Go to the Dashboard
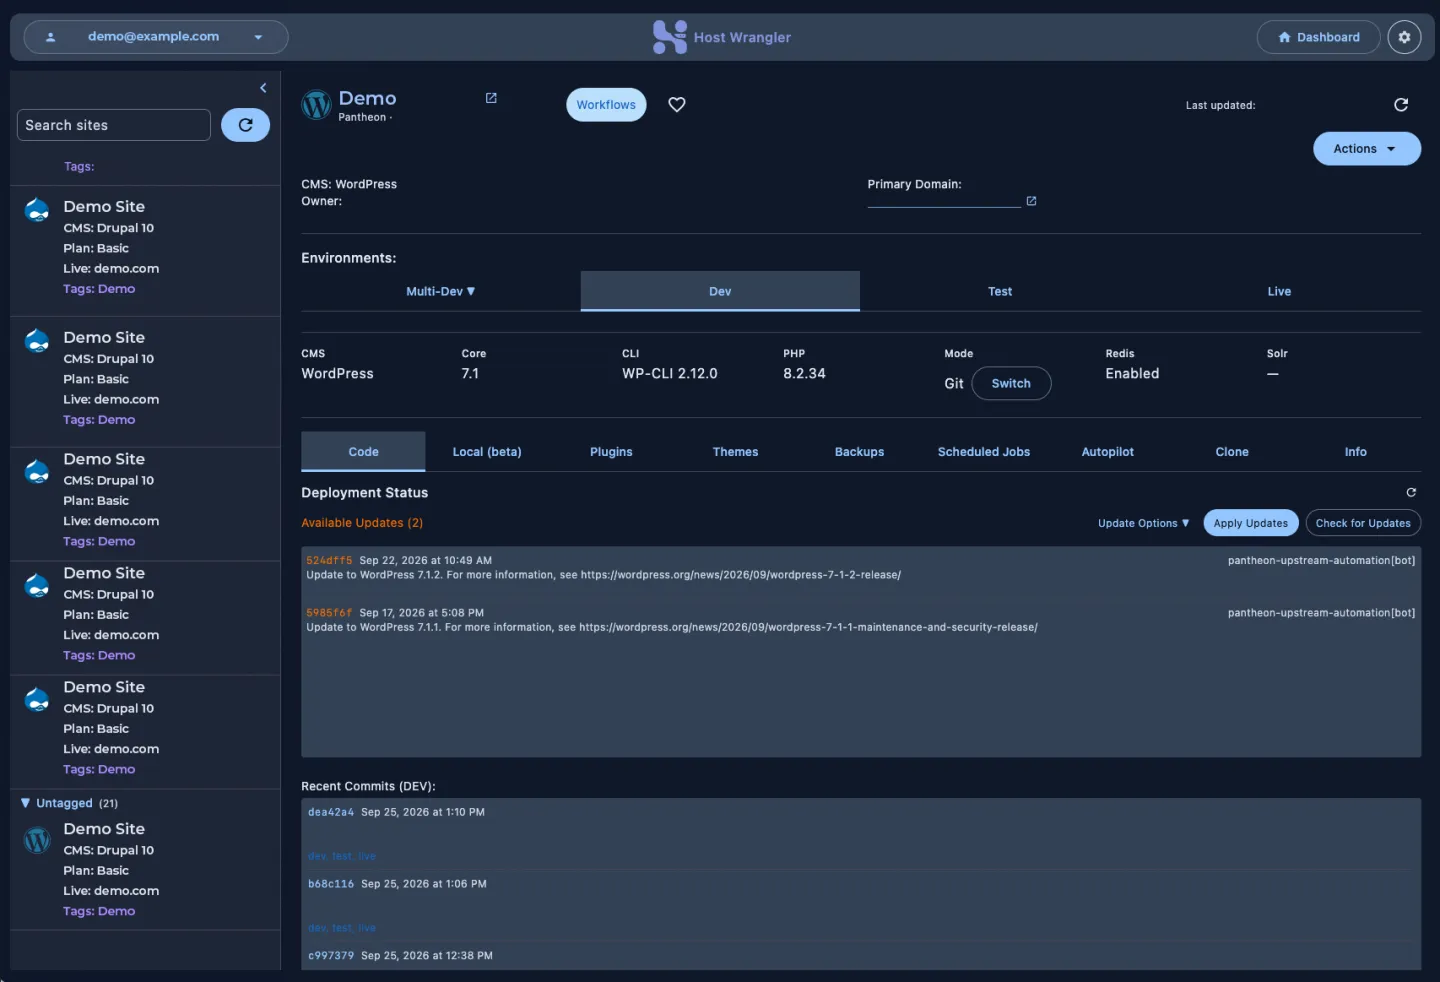The image size is (1440, 982). point(1318,37)
